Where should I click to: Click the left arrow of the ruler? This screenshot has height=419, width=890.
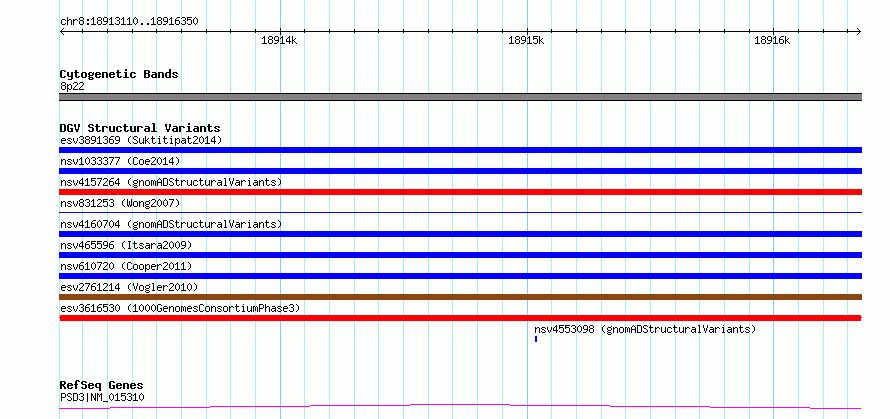(62, 31)
